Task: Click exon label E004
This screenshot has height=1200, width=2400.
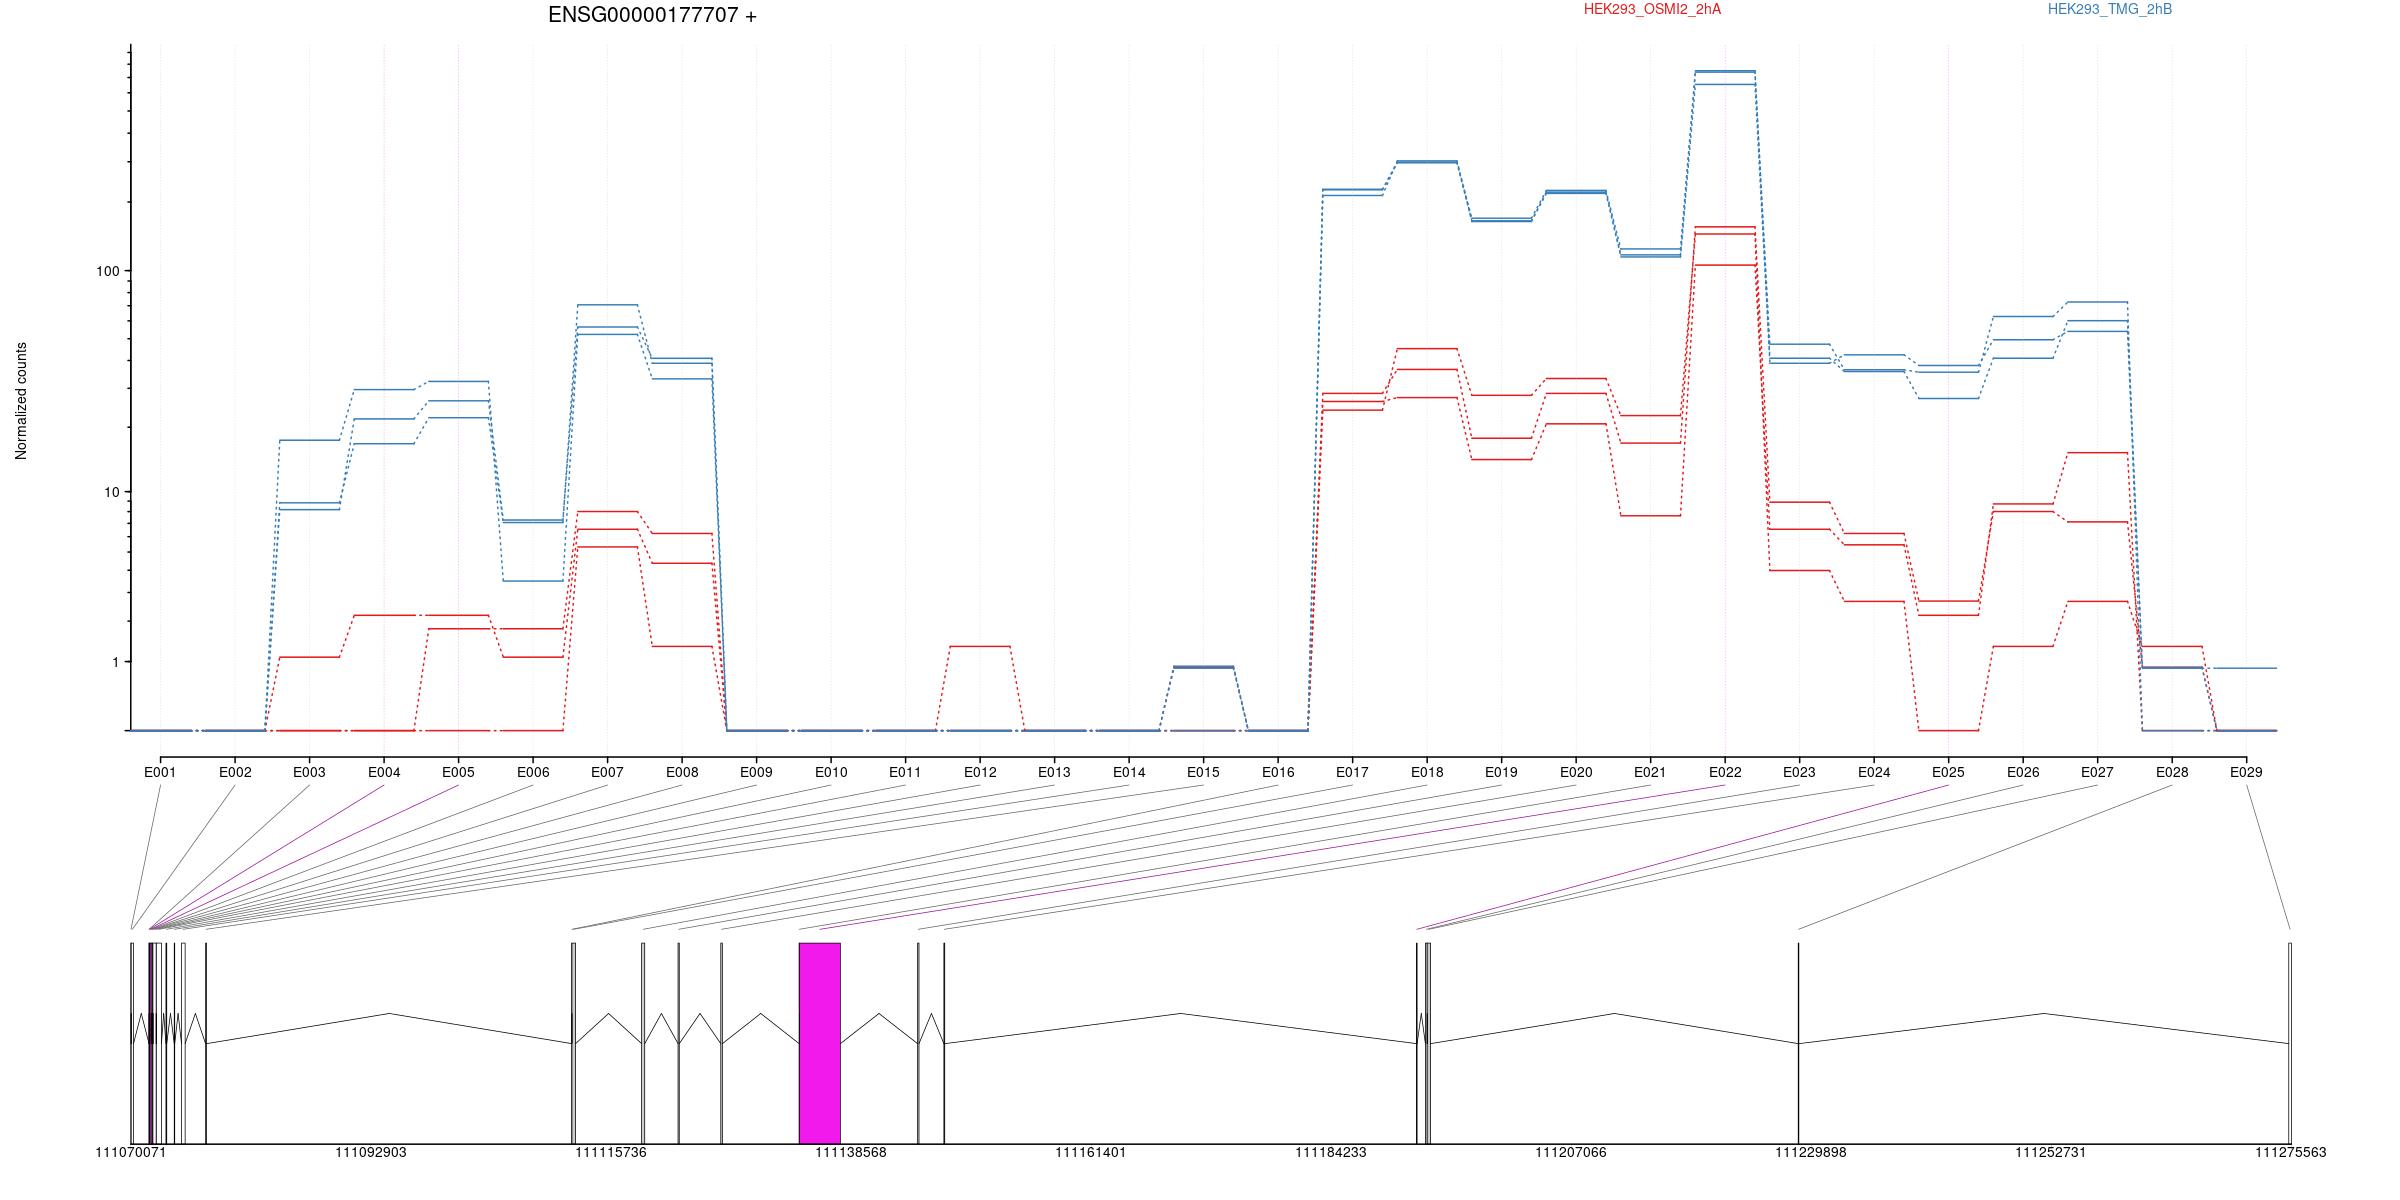Action: [x=384, y=772]
